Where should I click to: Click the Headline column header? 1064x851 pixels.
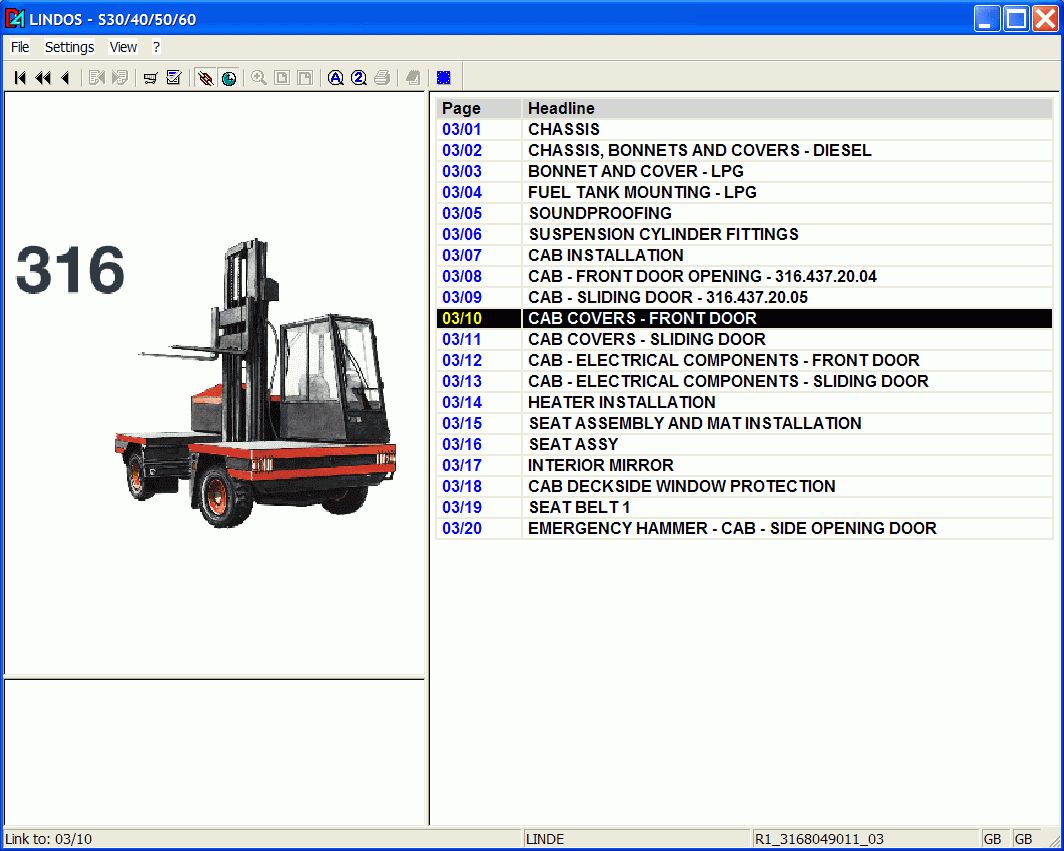[x=562, y=108]
